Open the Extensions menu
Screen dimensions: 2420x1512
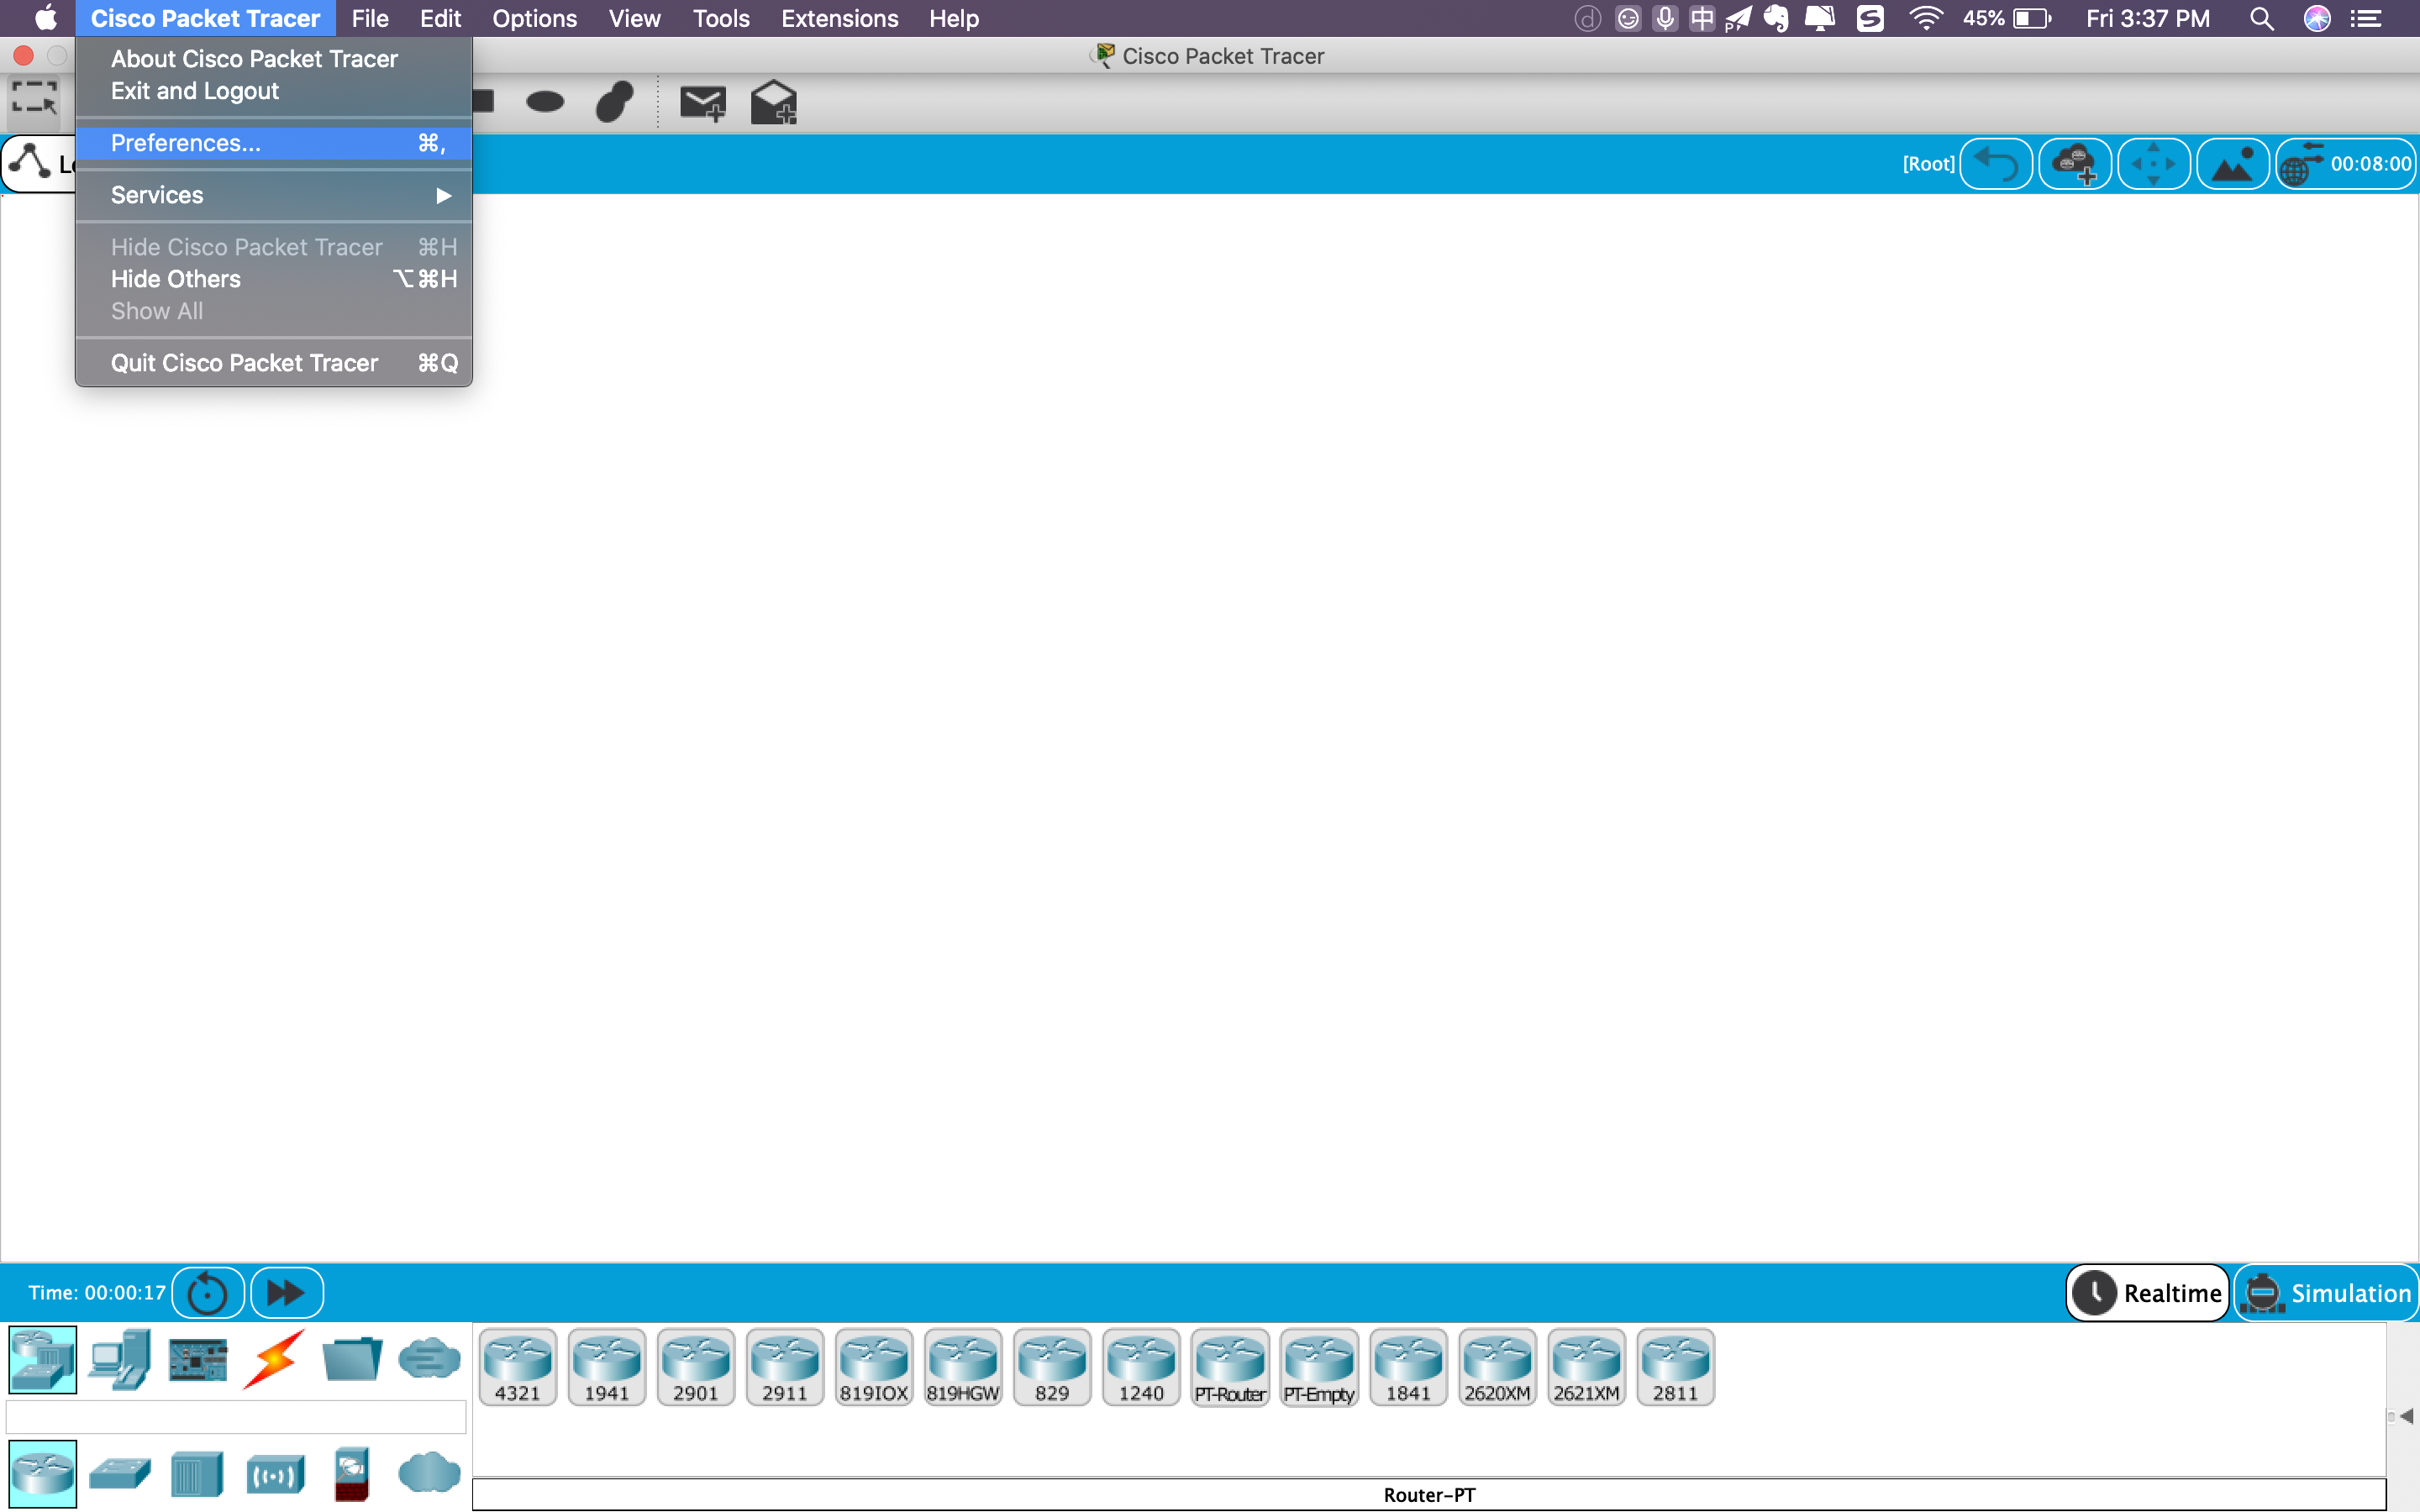839,18
